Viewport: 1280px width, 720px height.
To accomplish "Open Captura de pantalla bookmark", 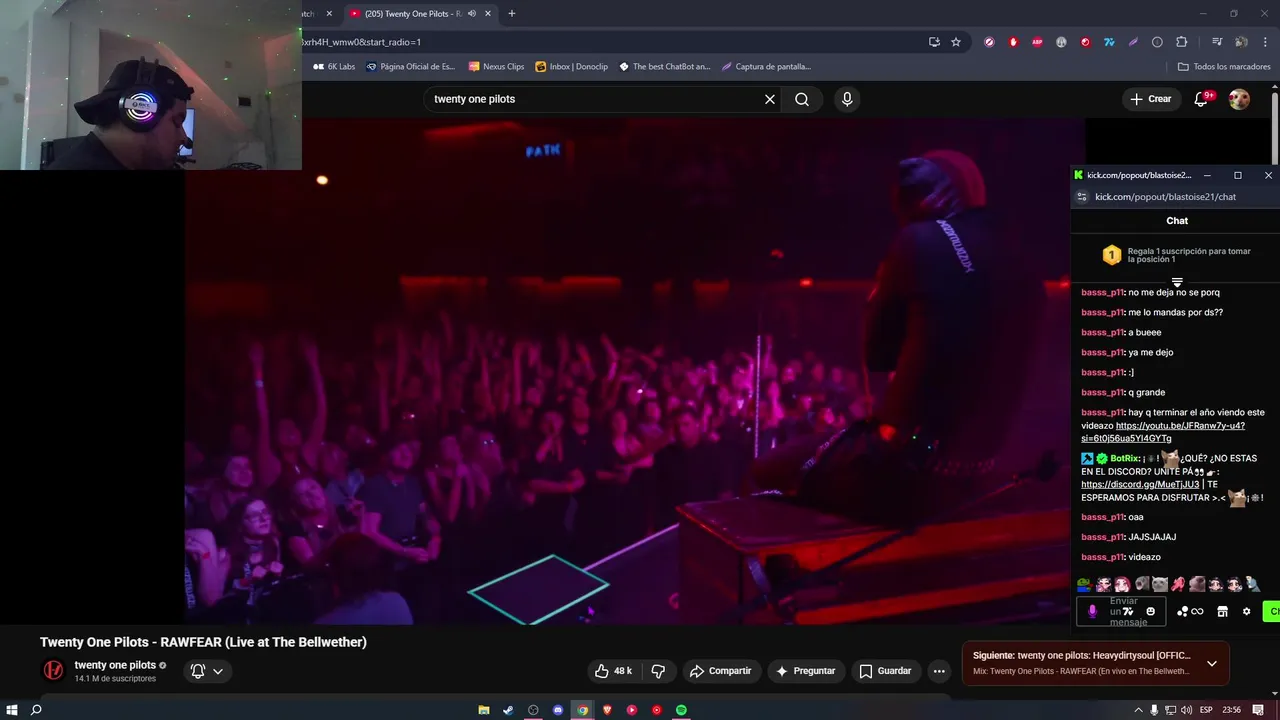I will pos(766,67).
